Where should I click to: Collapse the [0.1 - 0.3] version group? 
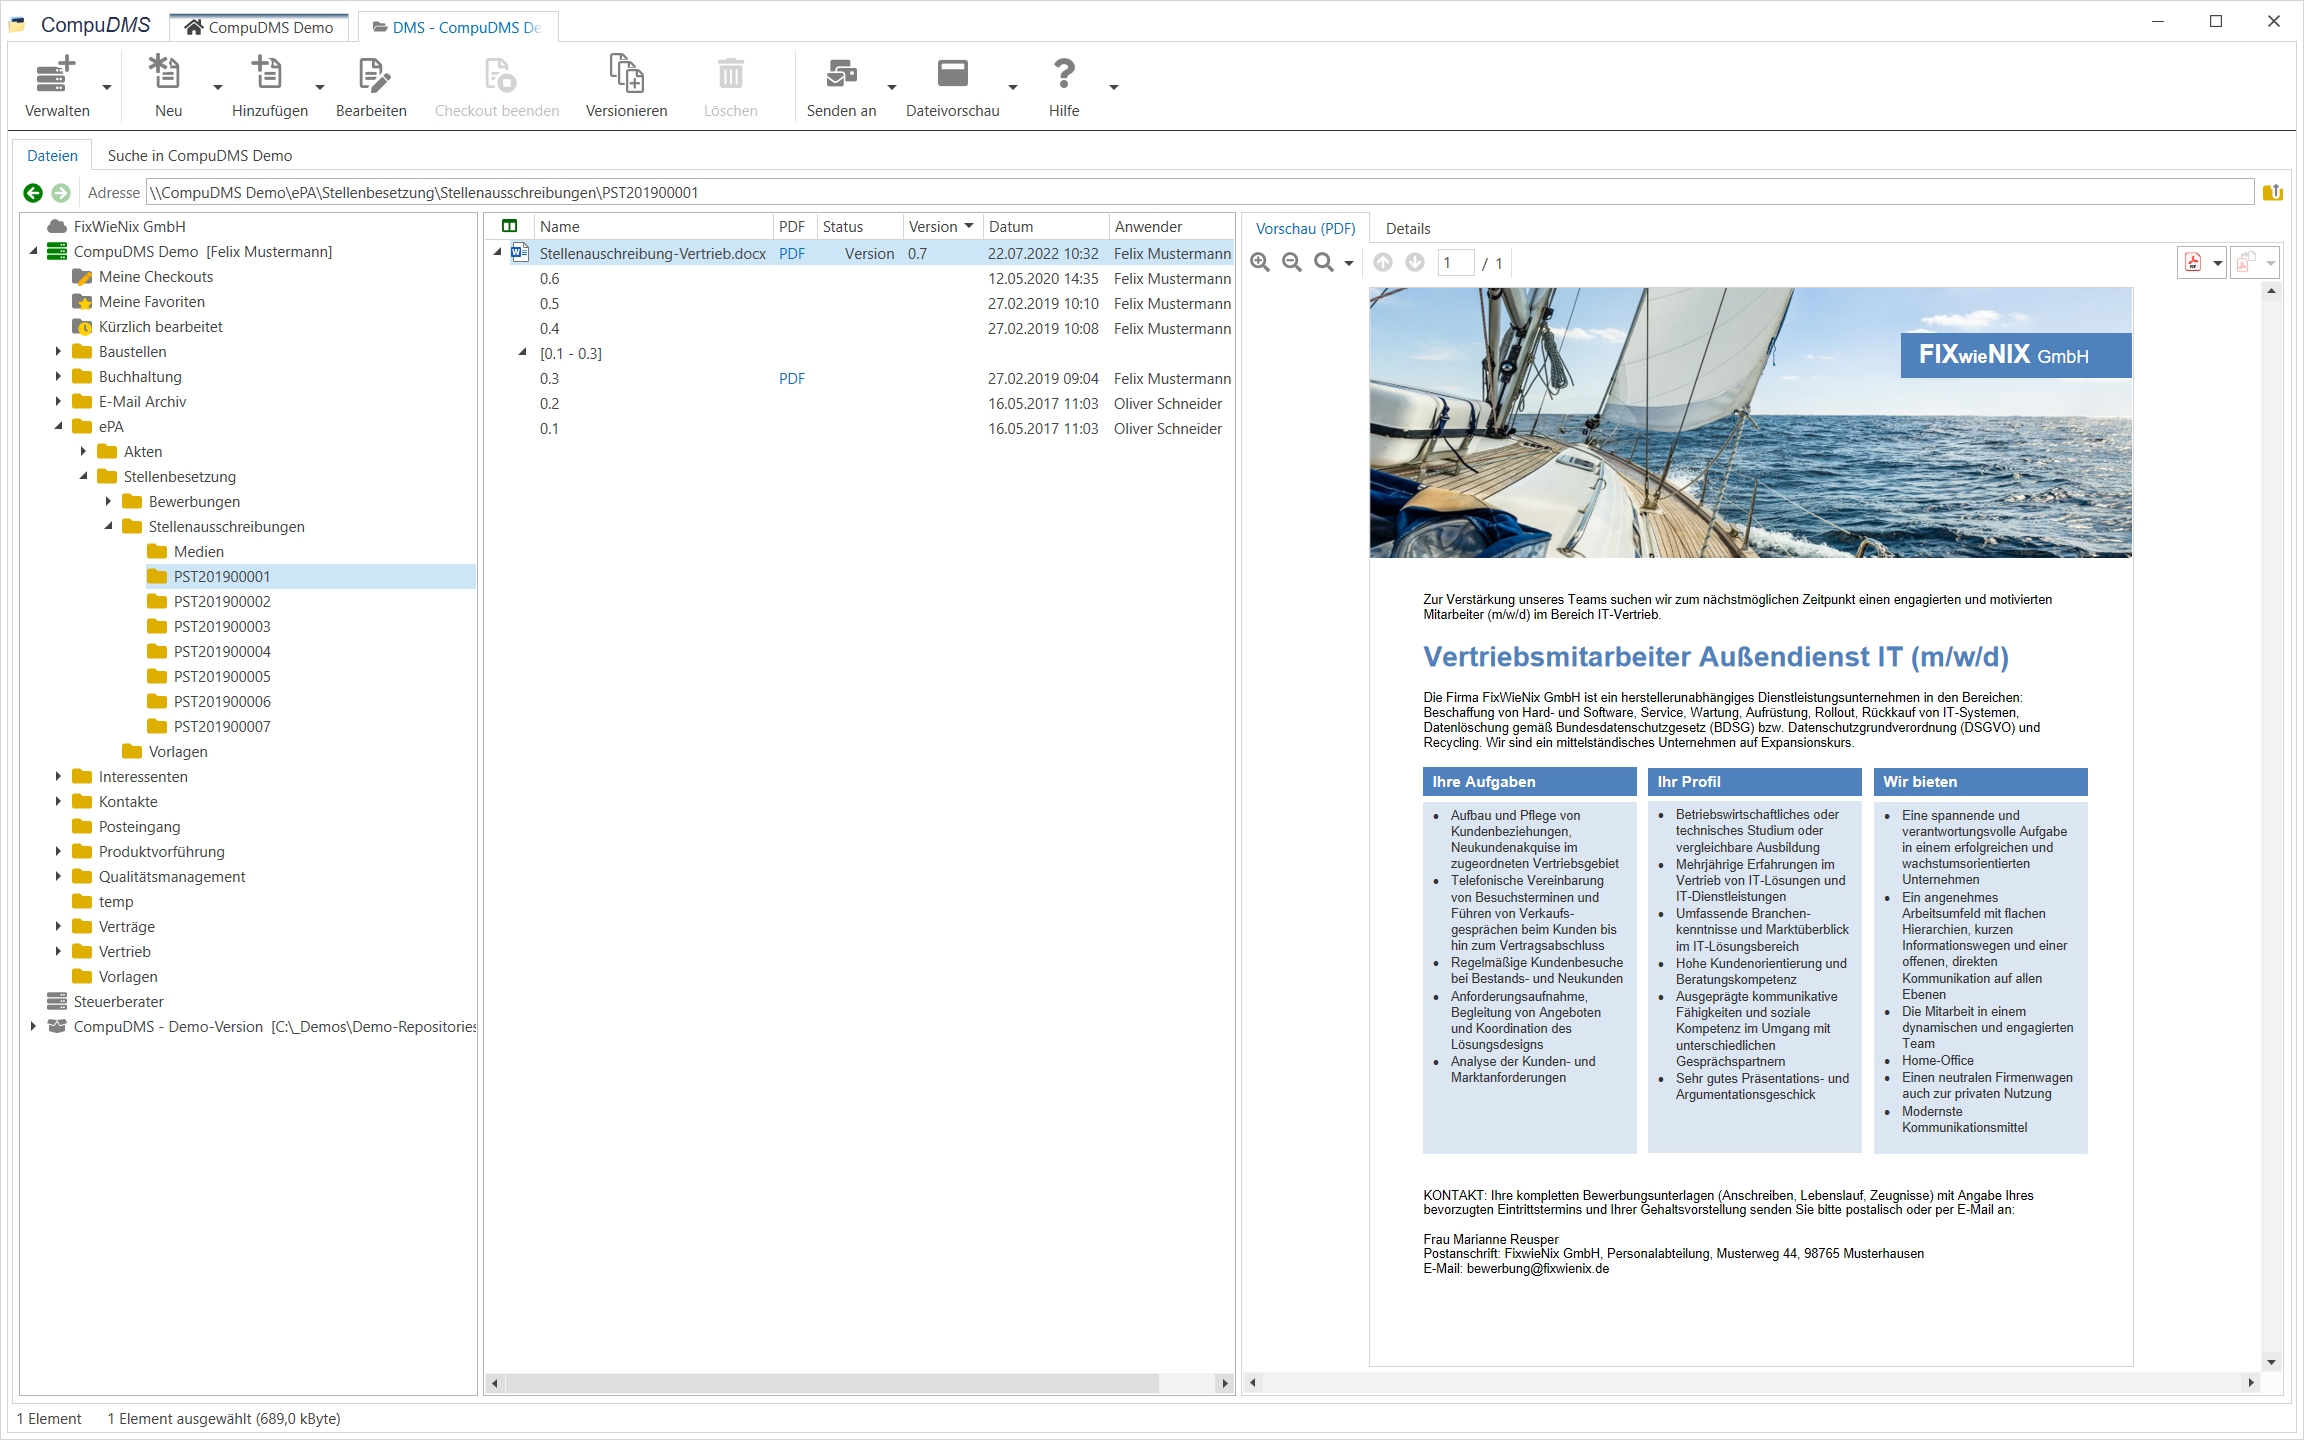522,353
